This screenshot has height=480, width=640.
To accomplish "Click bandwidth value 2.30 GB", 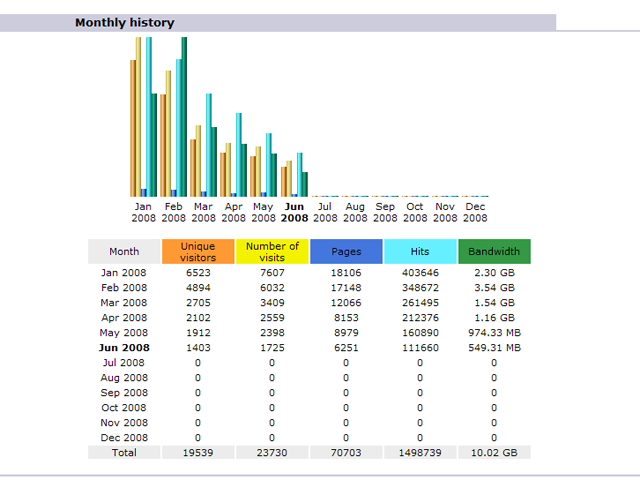I will click(x=494, y=273).
